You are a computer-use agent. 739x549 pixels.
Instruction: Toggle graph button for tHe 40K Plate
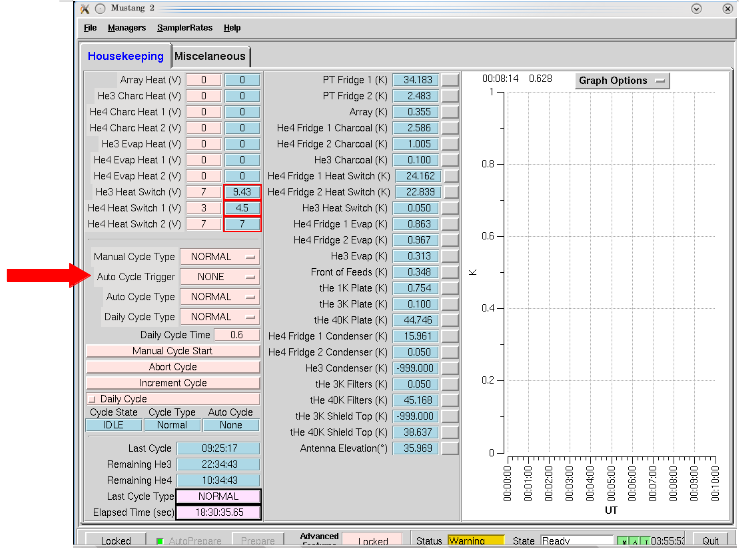(x=450, y=320)
